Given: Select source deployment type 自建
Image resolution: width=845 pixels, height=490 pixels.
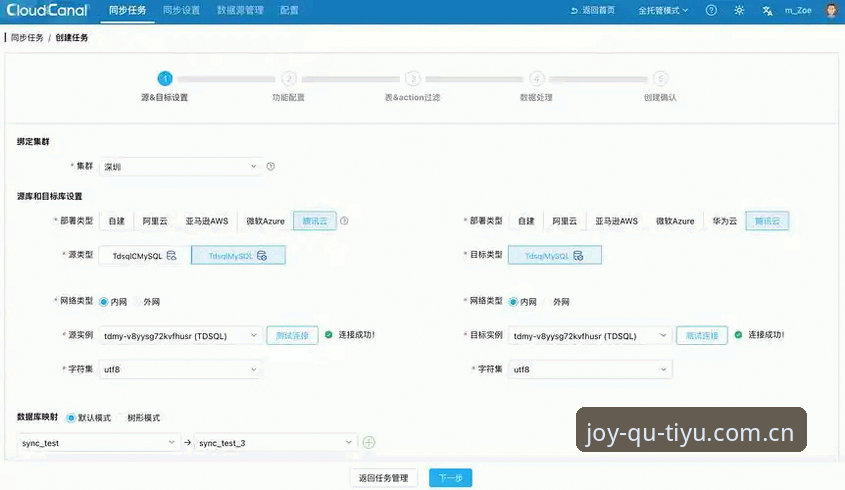Looking at the screenshot, I should (116, 221).
